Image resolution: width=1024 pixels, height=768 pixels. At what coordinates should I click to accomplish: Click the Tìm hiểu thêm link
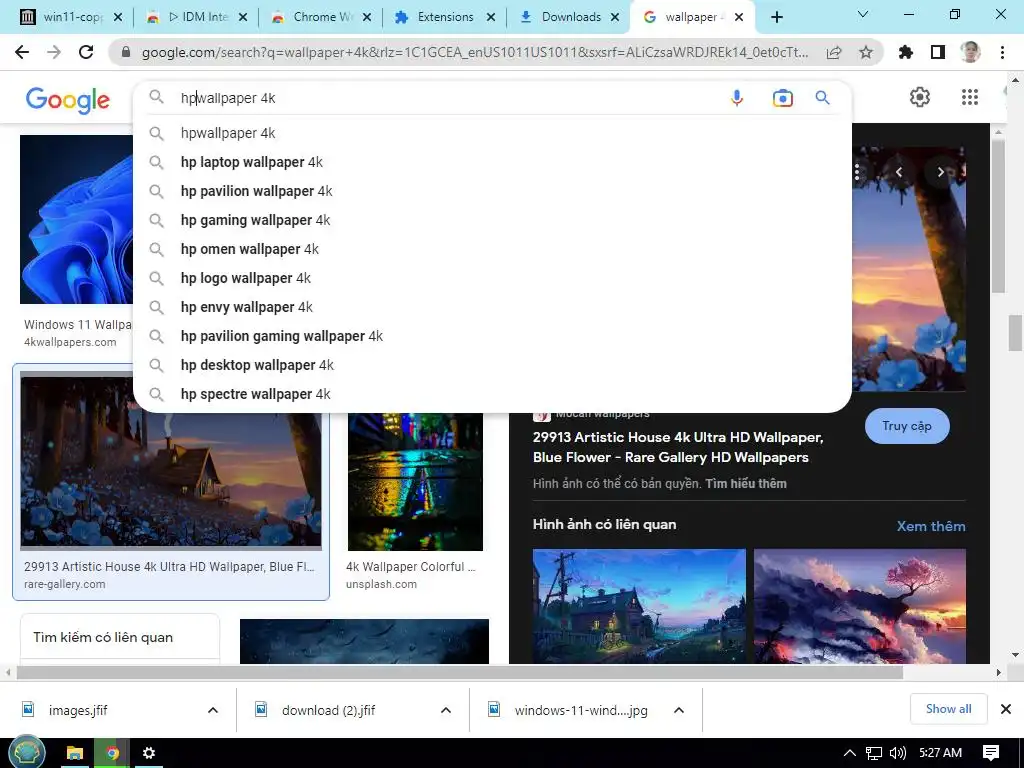[x=746, y=484]
